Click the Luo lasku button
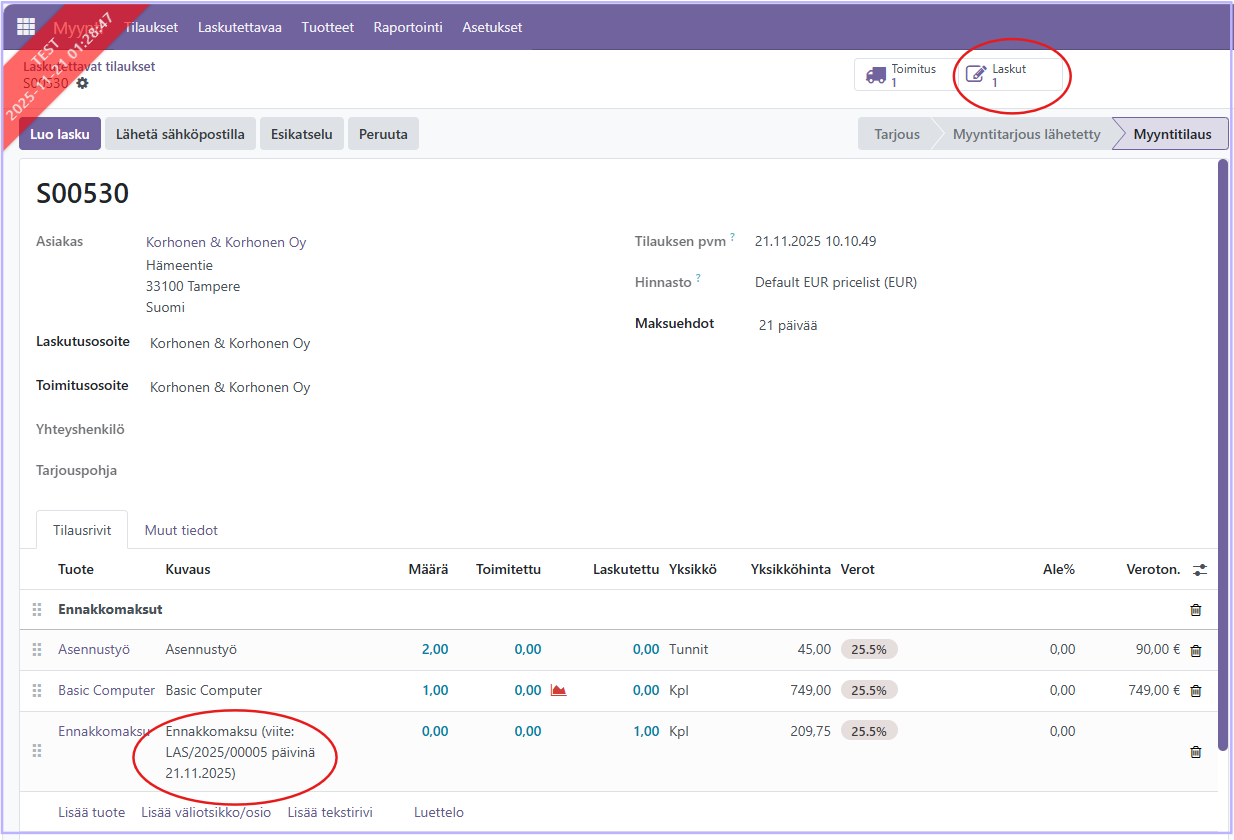Viewport: 1234px width, 840px height. pos(60,134)
